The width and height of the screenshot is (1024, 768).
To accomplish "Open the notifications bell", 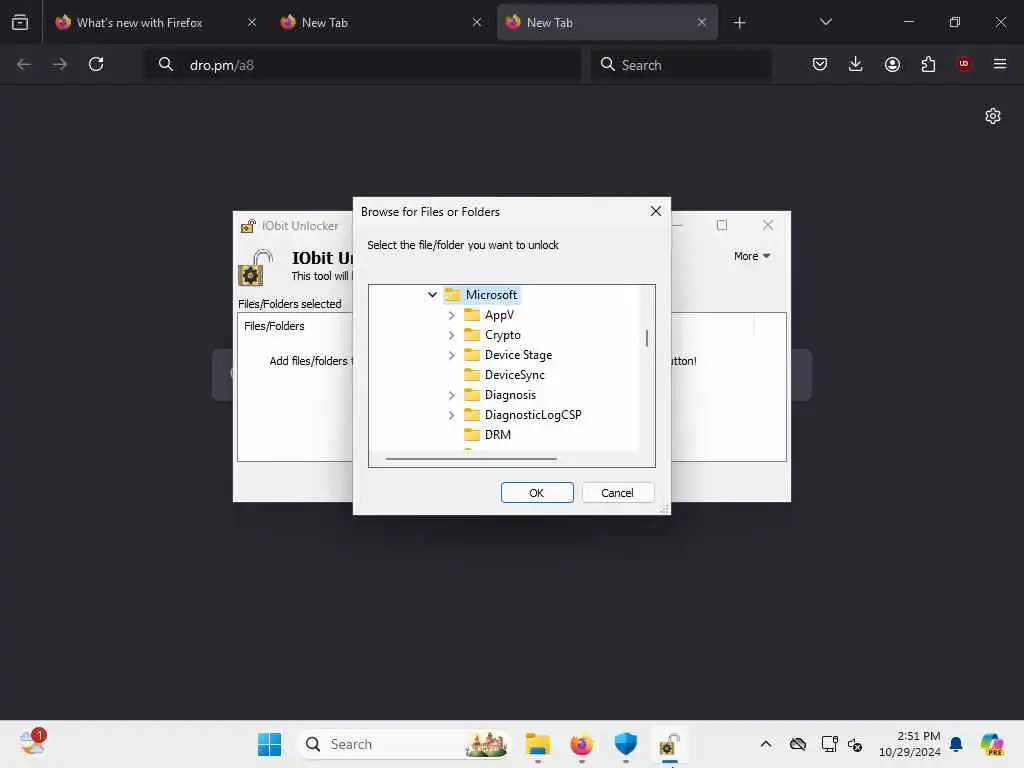I will (x=956, y=744).
